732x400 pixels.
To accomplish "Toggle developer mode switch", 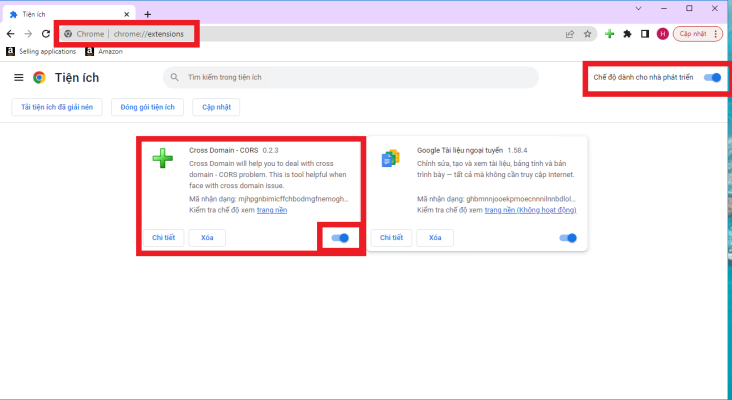I will click(712, 77).
